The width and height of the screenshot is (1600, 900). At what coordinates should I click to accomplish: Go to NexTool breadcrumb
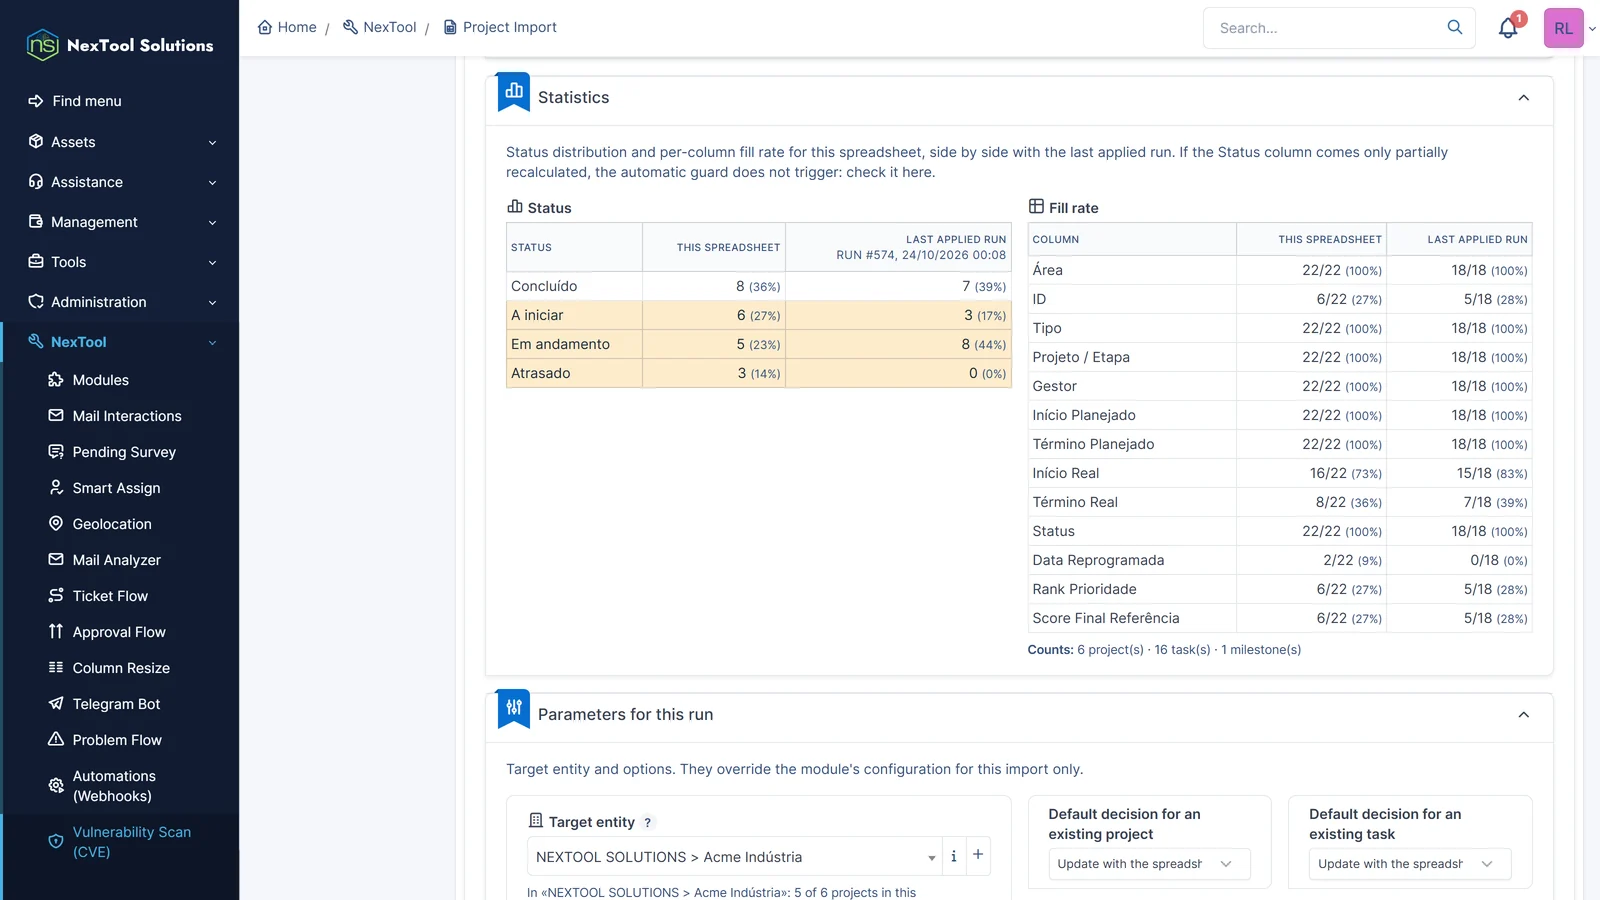pos(379,27)
